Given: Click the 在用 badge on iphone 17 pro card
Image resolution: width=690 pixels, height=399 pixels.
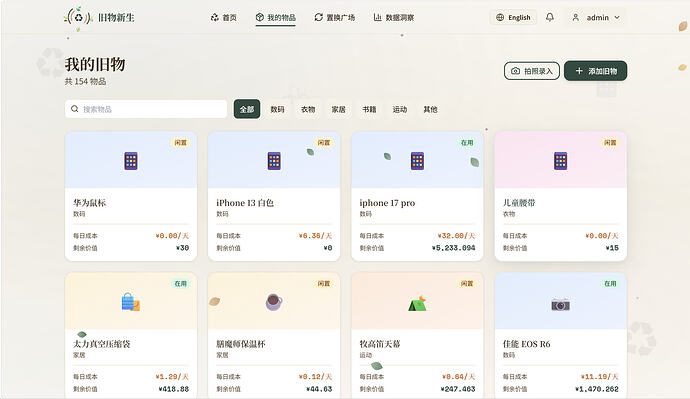Looking at the screenshot, I should 467,143.
